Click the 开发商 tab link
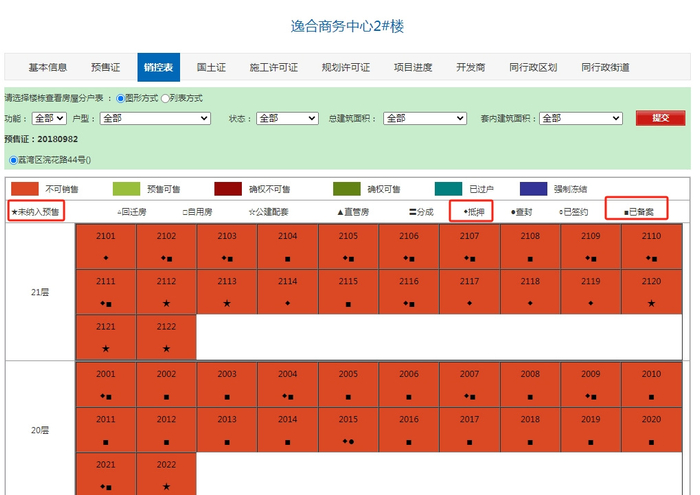Image resolution: width=700 pixels, height=495 pixels. point(470,67)
